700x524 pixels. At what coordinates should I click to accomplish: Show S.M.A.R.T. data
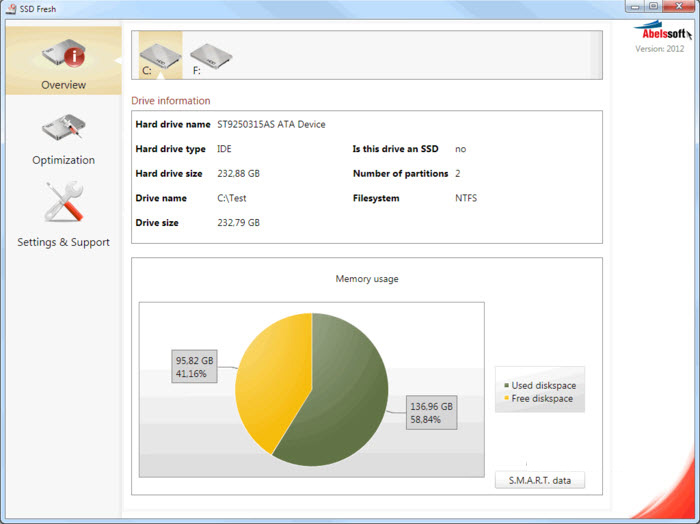pyautogui.click(x=539, y=480)
